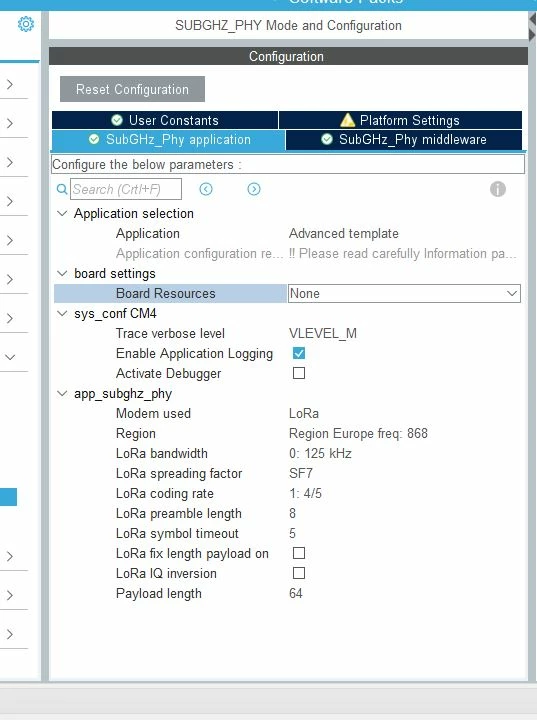
Task: Go to next search result arrow
Action: click(x=254, y=189)
